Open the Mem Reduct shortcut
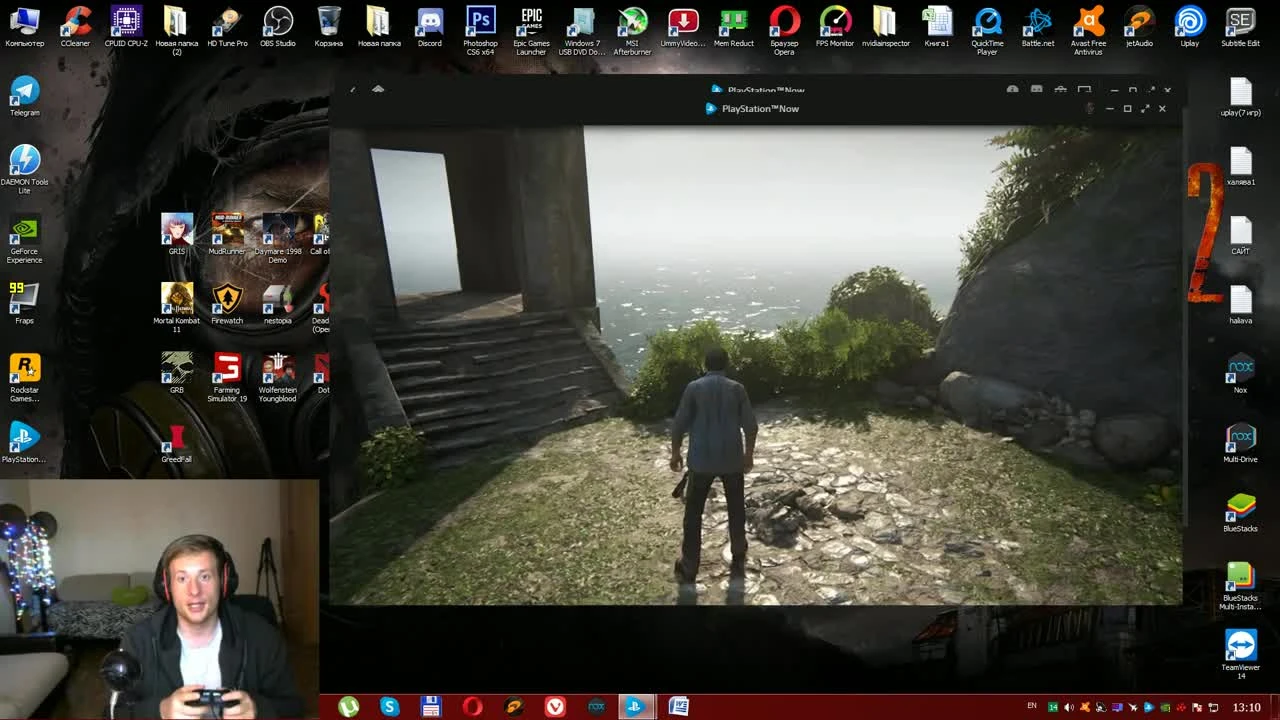1280x720 pixels. pyautogui.click(x=734, y=27)
